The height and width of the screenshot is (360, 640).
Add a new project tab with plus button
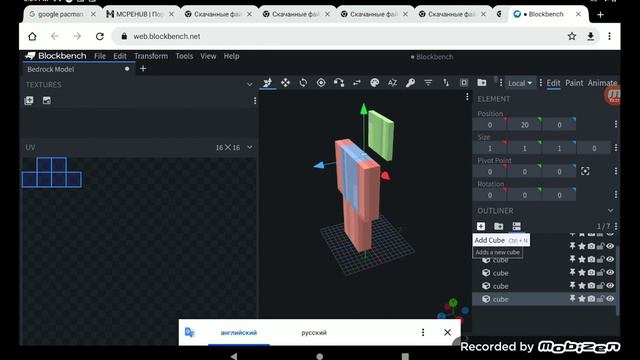pyautogui.click(x=143, y=69)
